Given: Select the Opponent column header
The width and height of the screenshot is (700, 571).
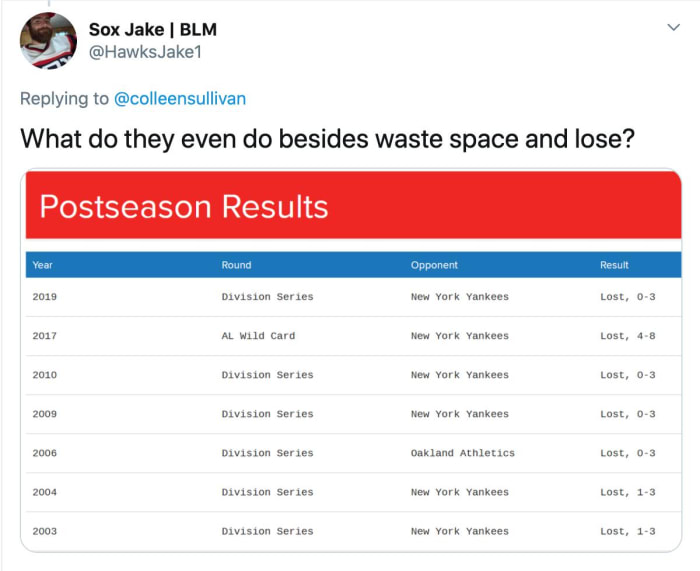Looking at the screenshot, I should [x=434, y=265].
